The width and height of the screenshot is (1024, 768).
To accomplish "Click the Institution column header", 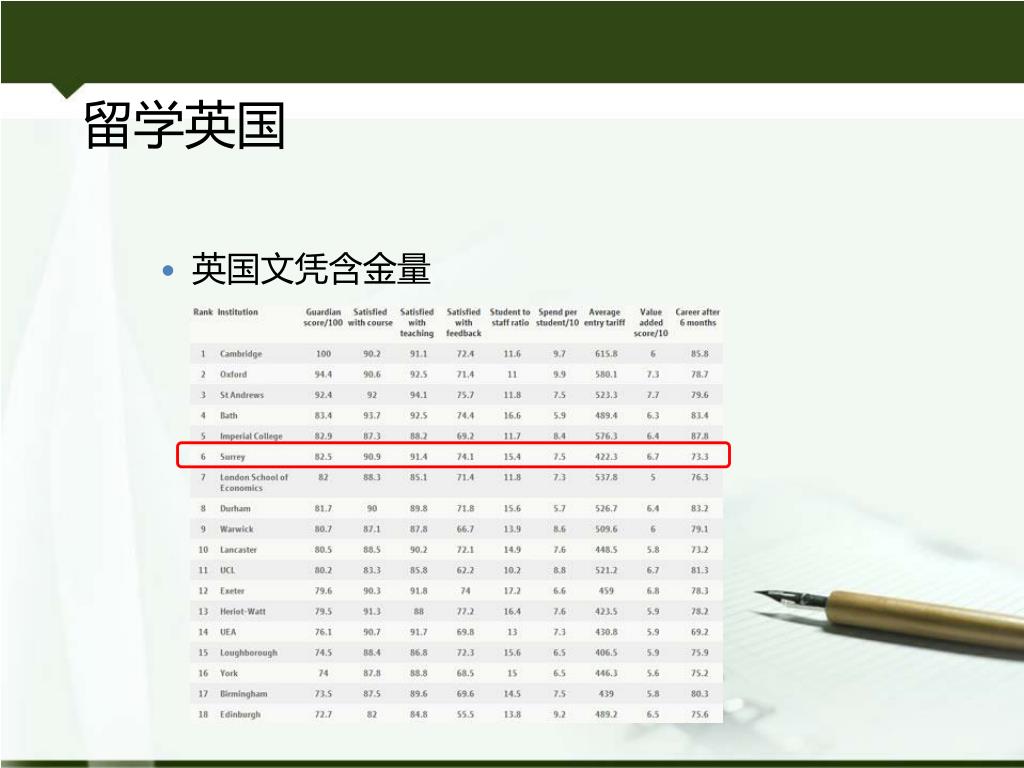I will click(238, 312).
